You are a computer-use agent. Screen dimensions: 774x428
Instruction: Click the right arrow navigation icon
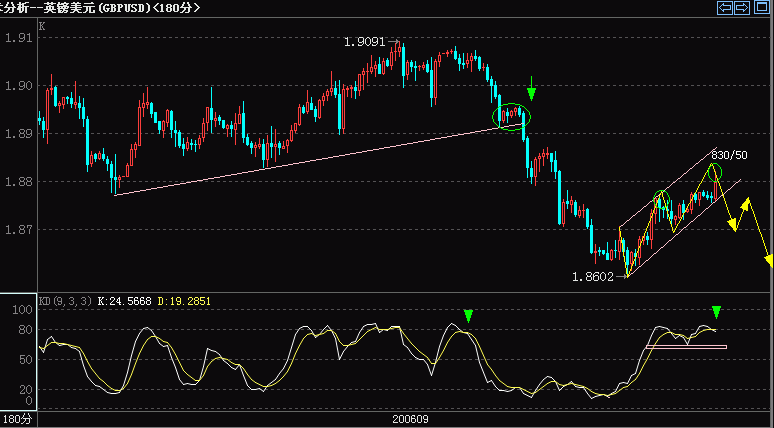tap(742, 7)
